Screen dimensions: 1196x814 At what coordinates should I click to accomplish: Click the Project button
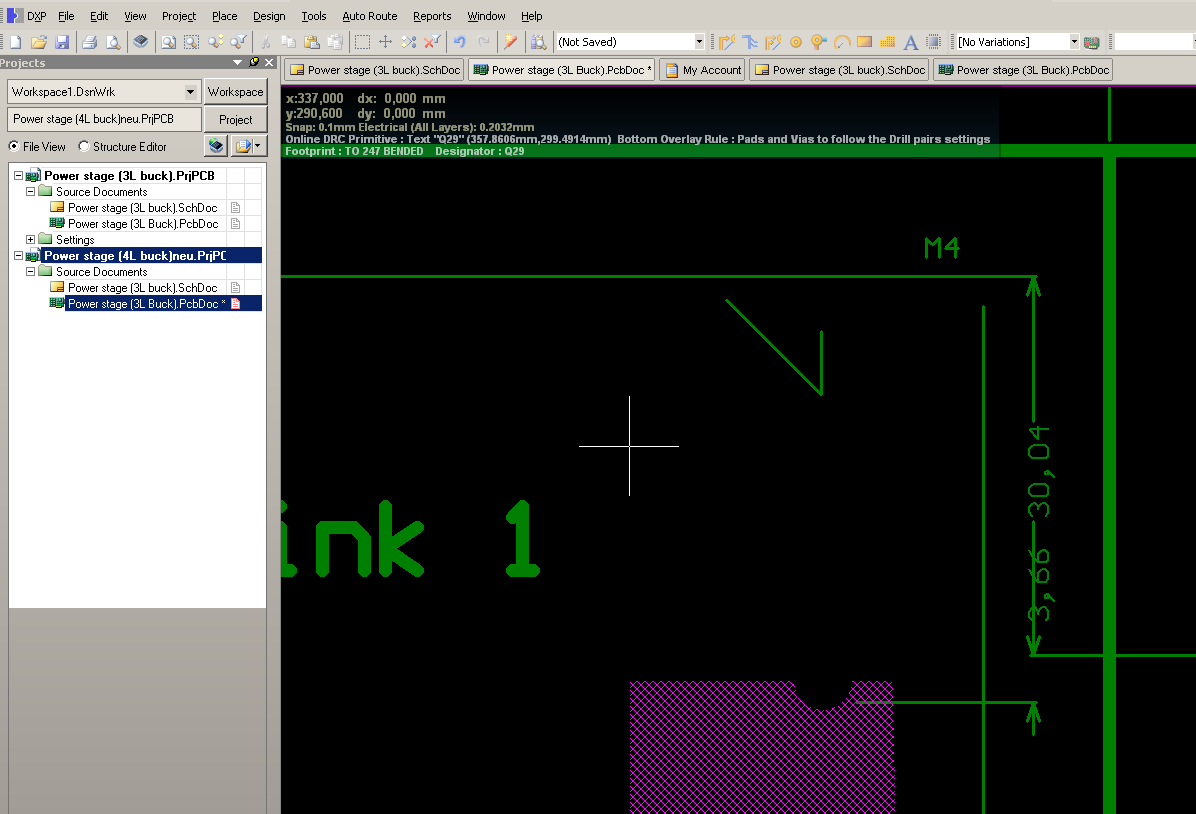coord(235,120)
